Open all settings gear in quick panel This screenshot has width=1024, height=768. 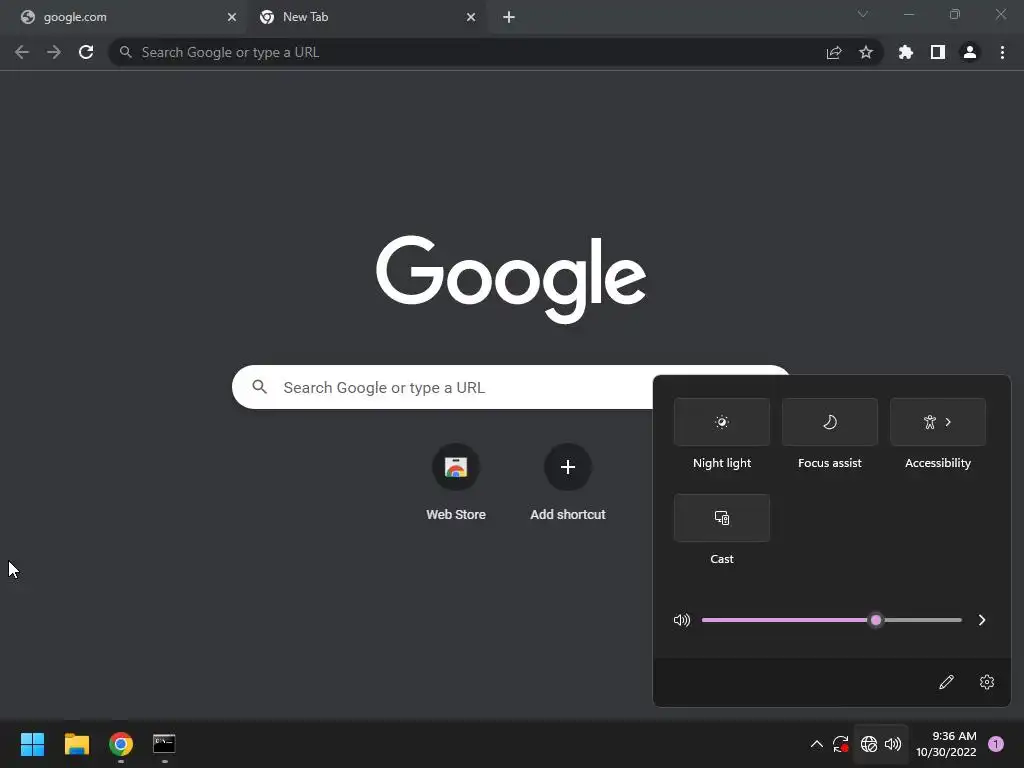987,682
